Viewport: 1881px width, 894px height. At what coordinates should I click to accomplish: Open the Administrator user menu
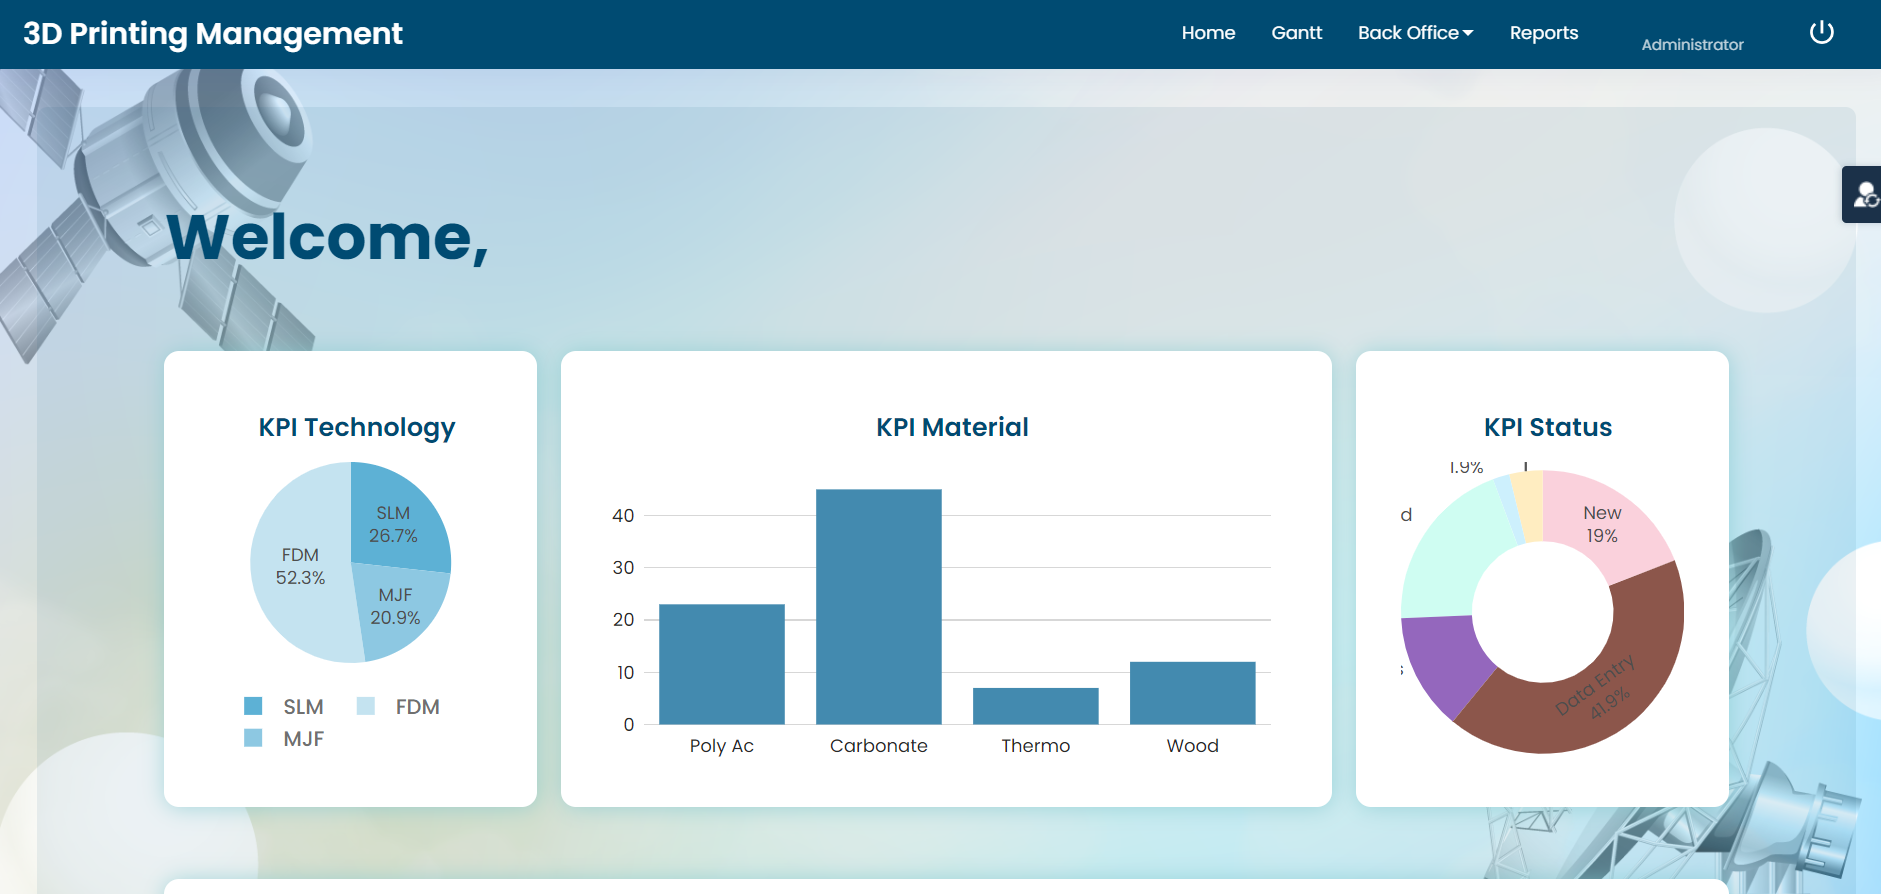click(x=1692, y=44)
